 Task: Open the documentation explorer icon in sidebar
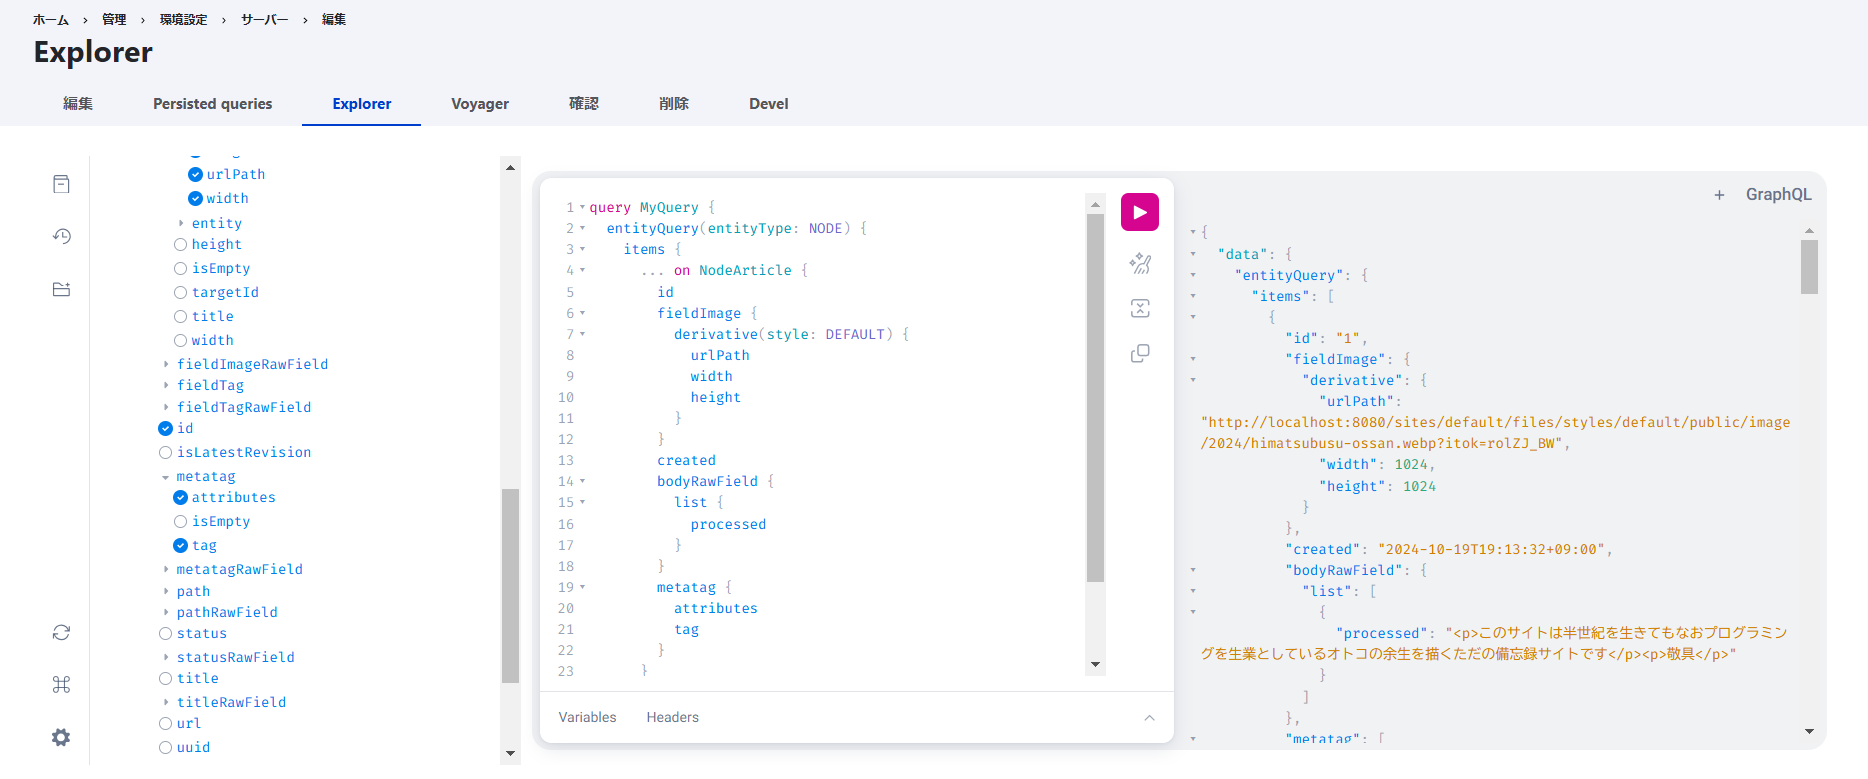pyautogui.click(x=61, y=184)
